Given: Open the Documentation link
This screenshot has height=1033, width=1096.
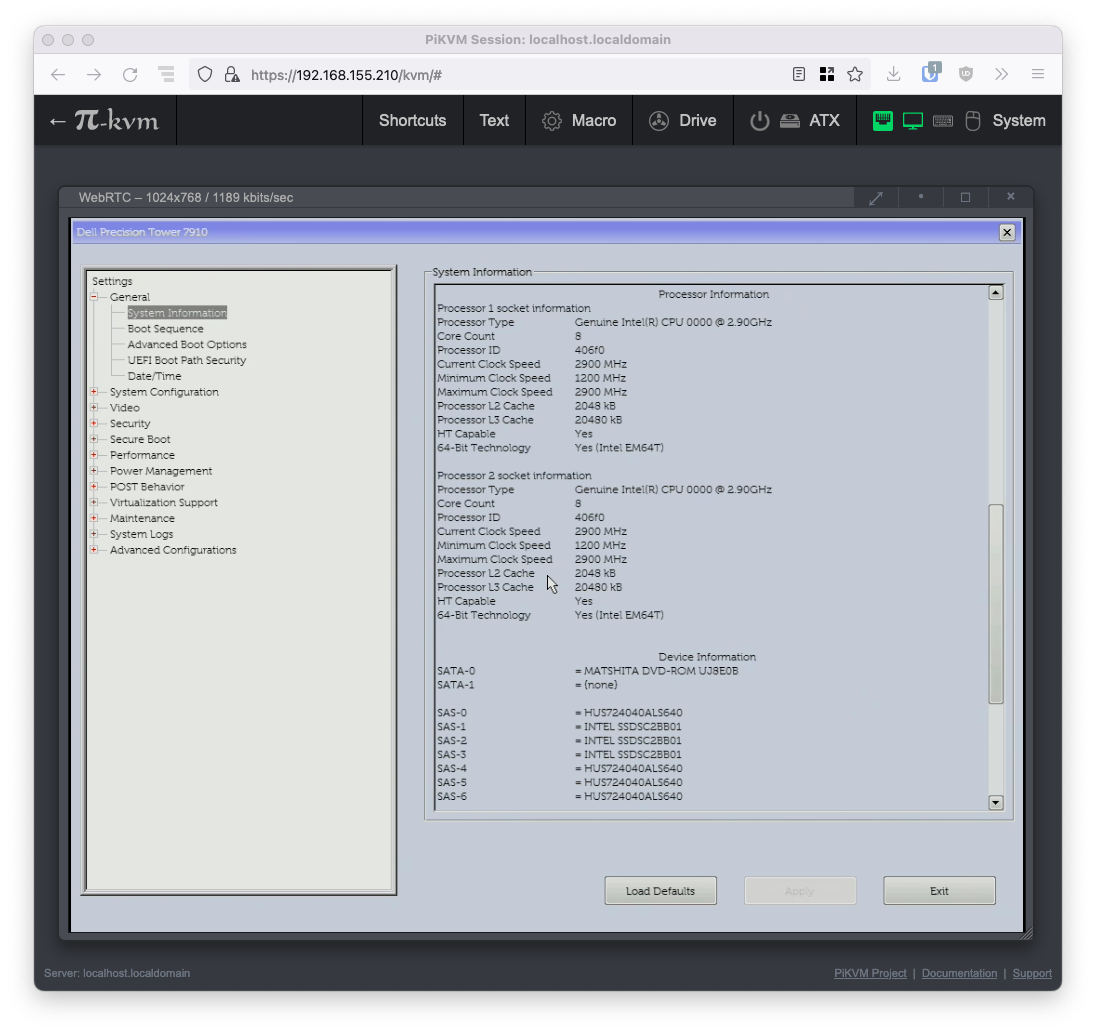Looking at the screenshot, I should coord(960,974).
